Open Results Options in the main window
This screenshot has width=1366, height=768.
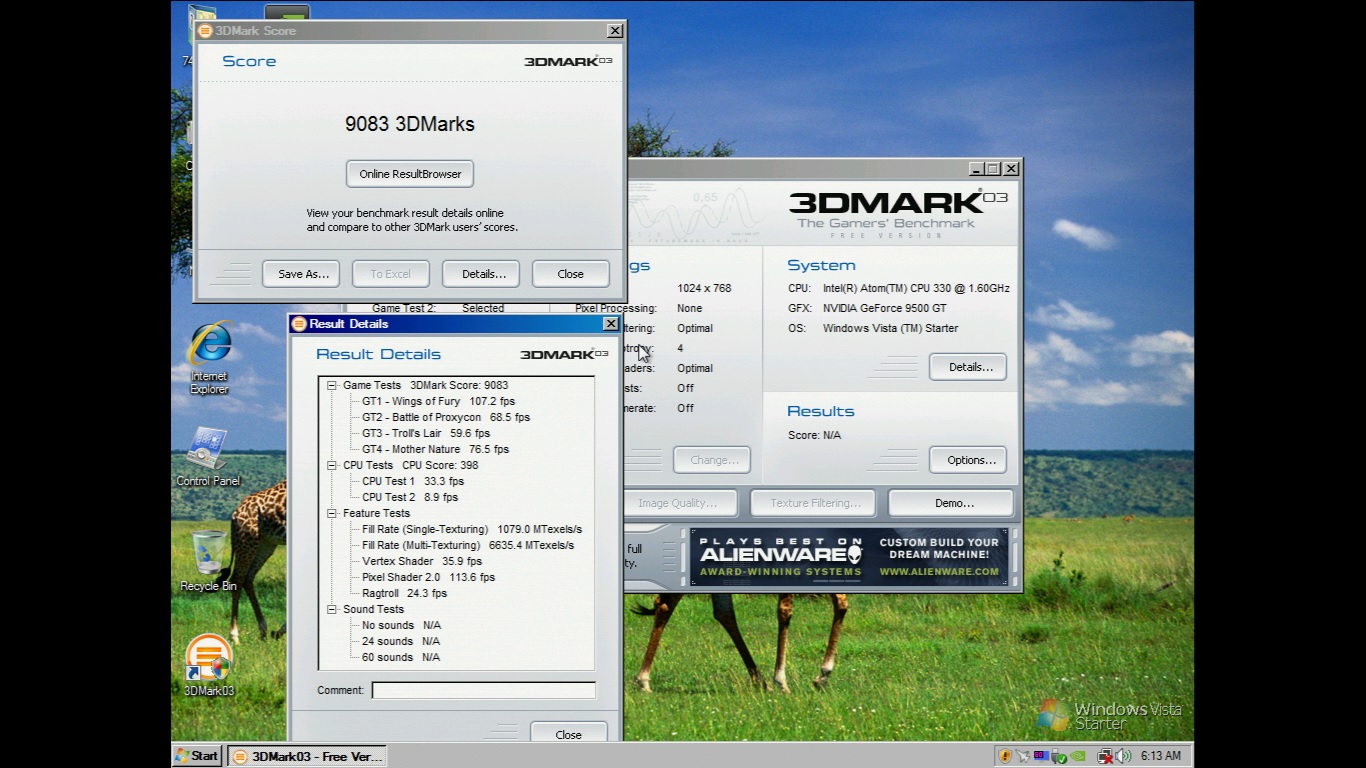(x=968, y=460)
